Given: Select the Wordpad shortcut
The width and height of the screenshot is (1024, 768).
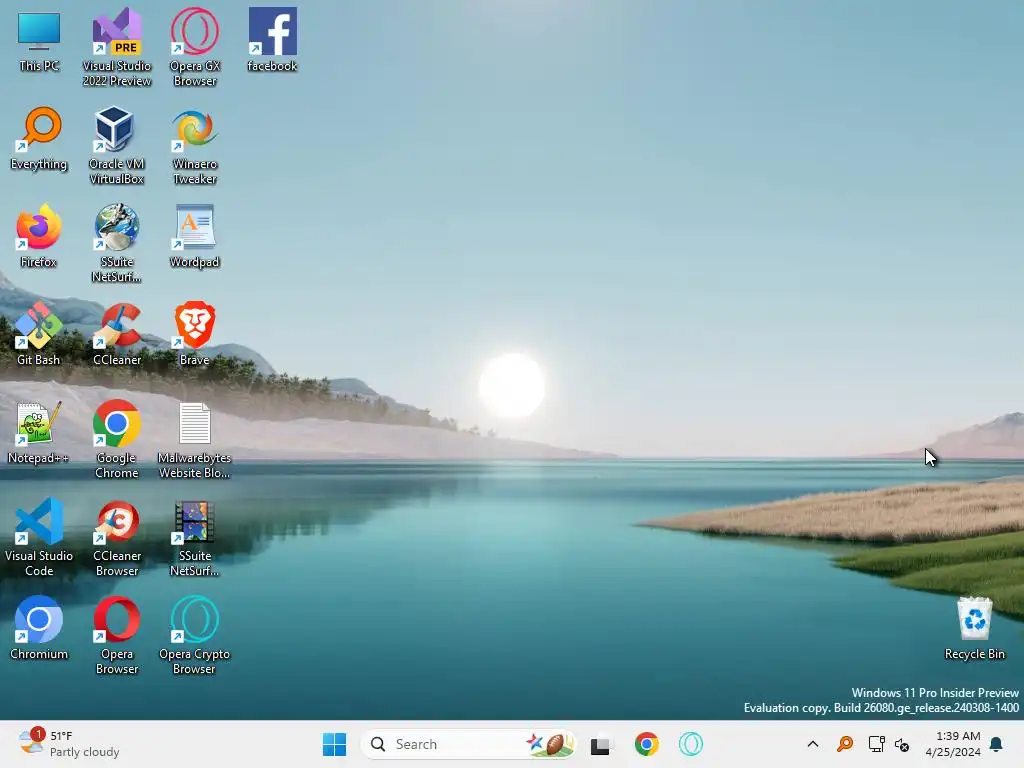Looking at the screenshot, I should tap(195, 236).
